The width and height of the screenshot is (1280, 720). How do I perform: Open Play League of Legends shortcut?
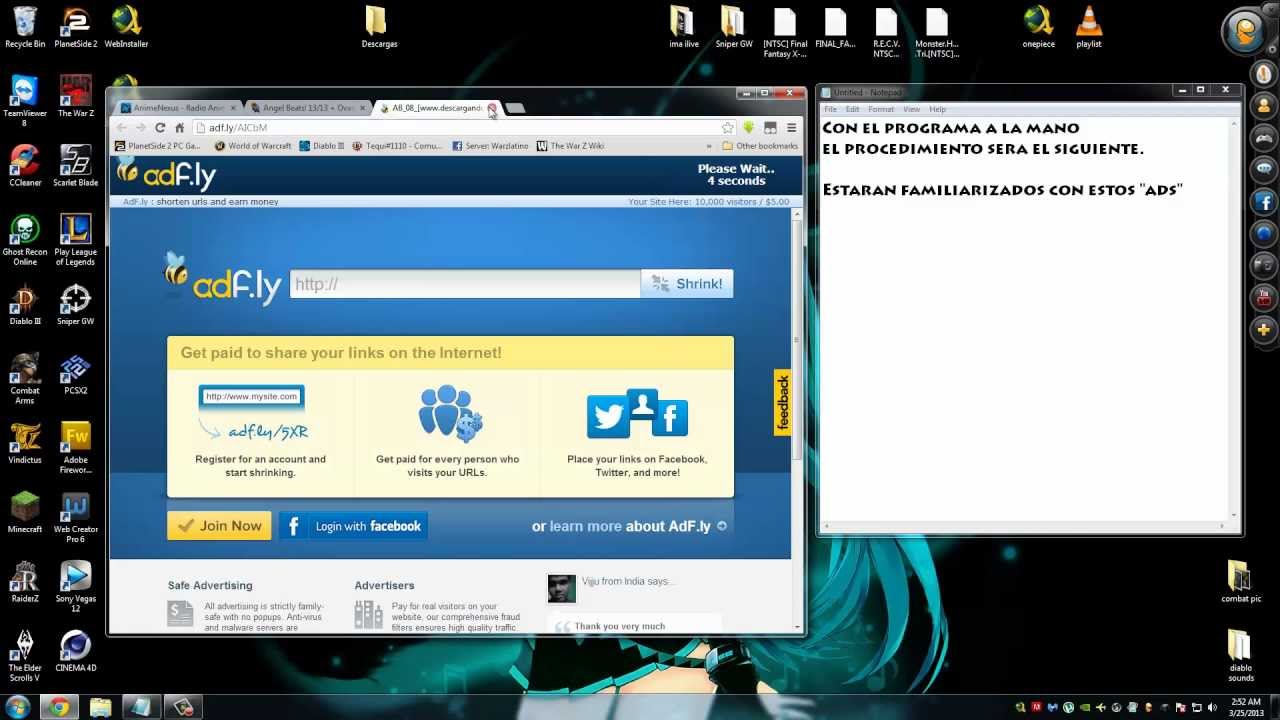(75, 240)
